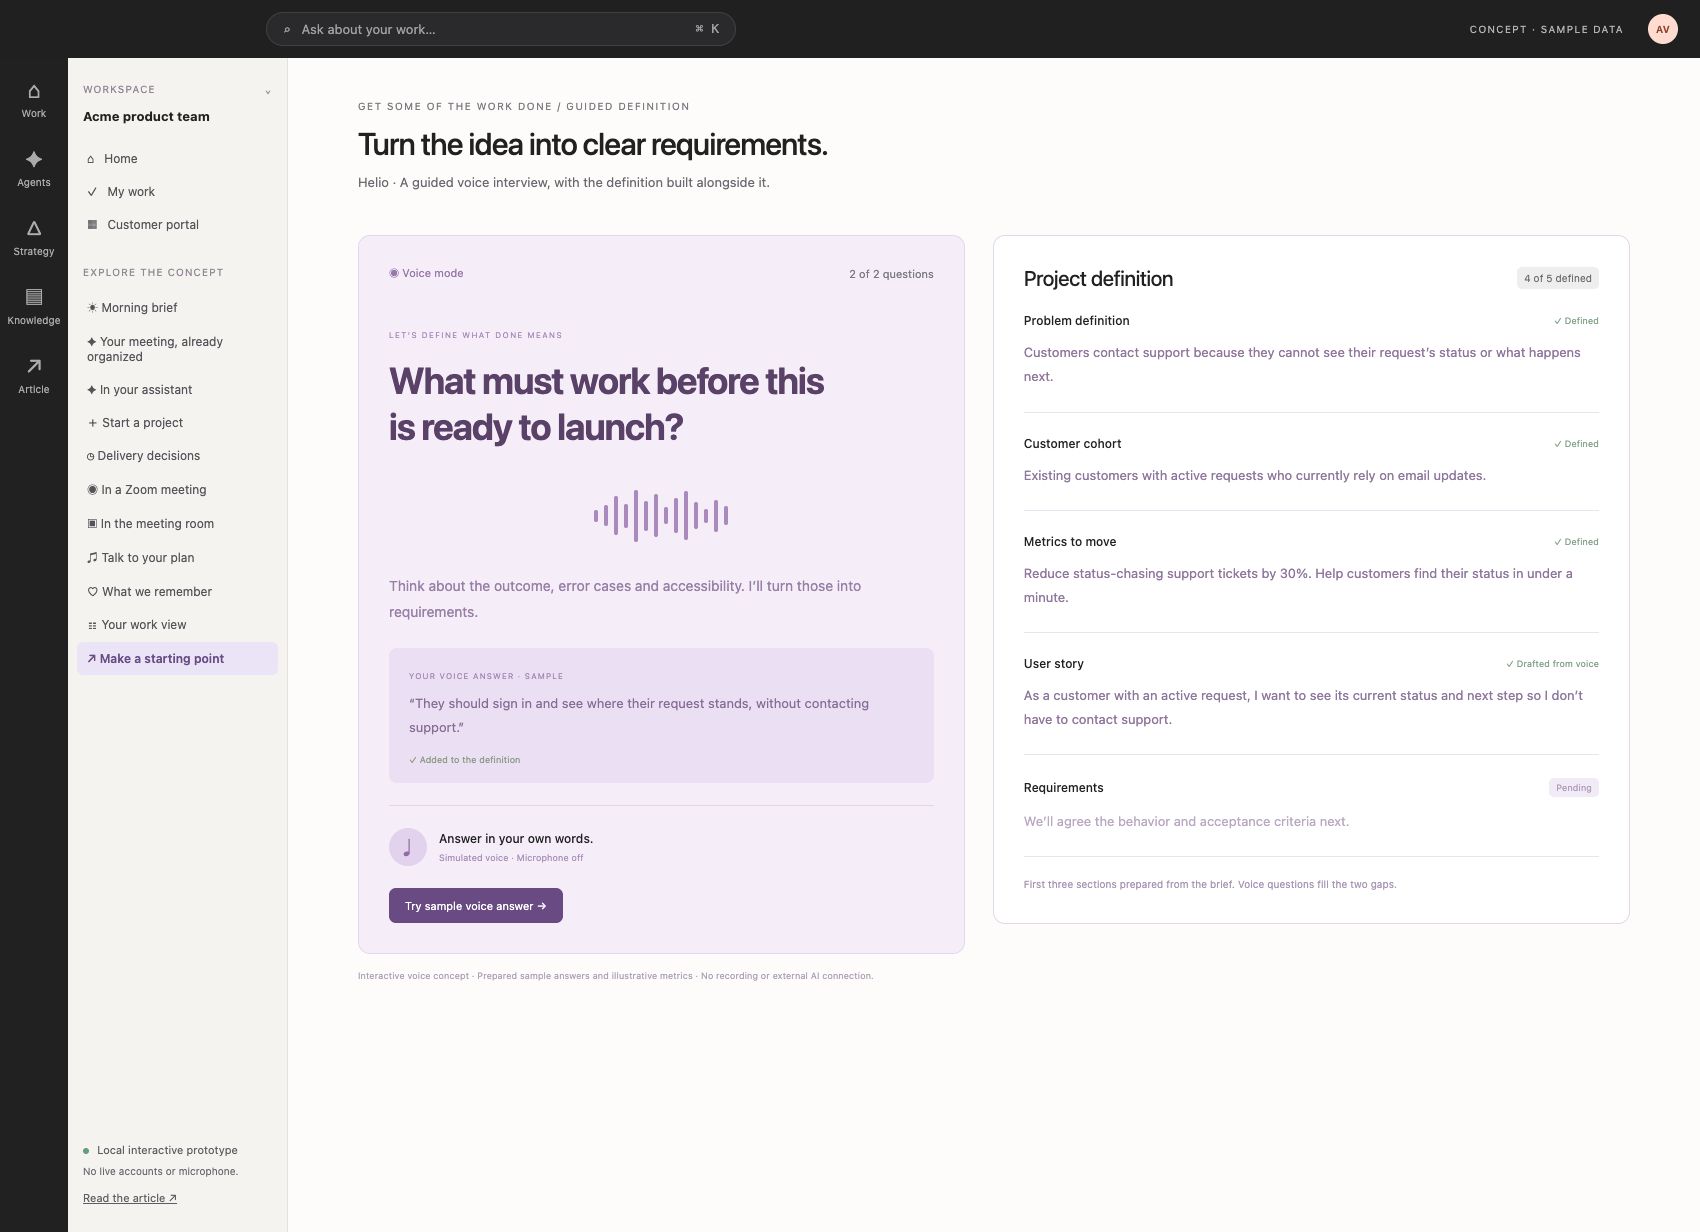Open the Knowledge stack icon
The width and height of the screenshot is (1700, 1232).
[x=34, y=297]
